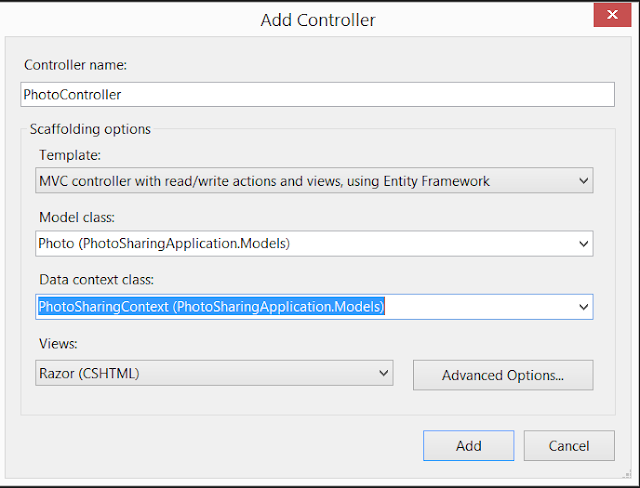Expand the Data context class dropdown arrow
Image resolution: width=640 pixels, height=488 pixels.
[x=584, y=307]
